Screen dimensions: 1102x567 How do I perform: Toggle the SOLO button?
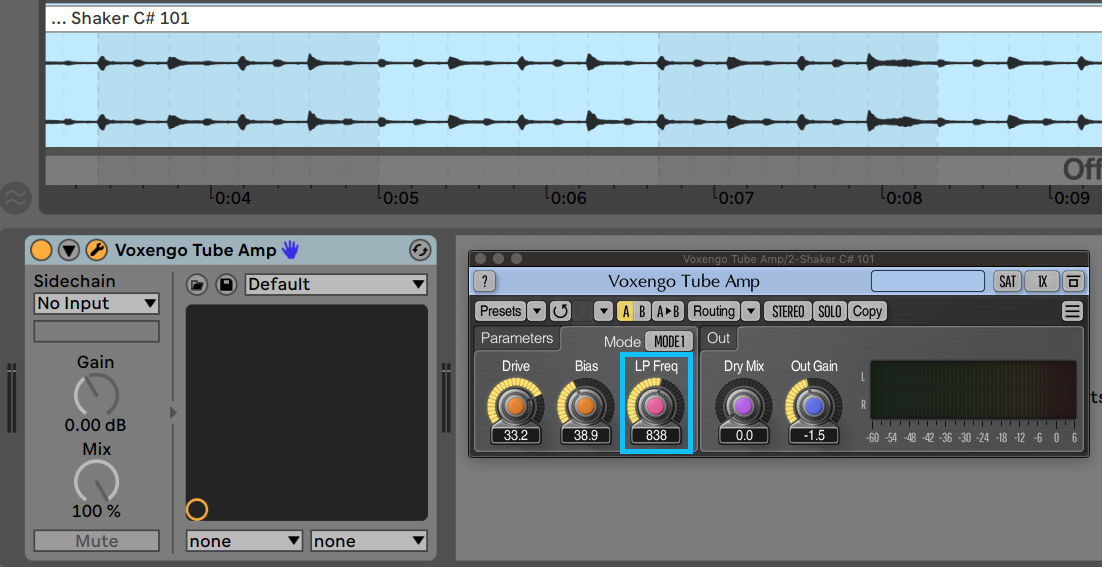coord(830,311)
